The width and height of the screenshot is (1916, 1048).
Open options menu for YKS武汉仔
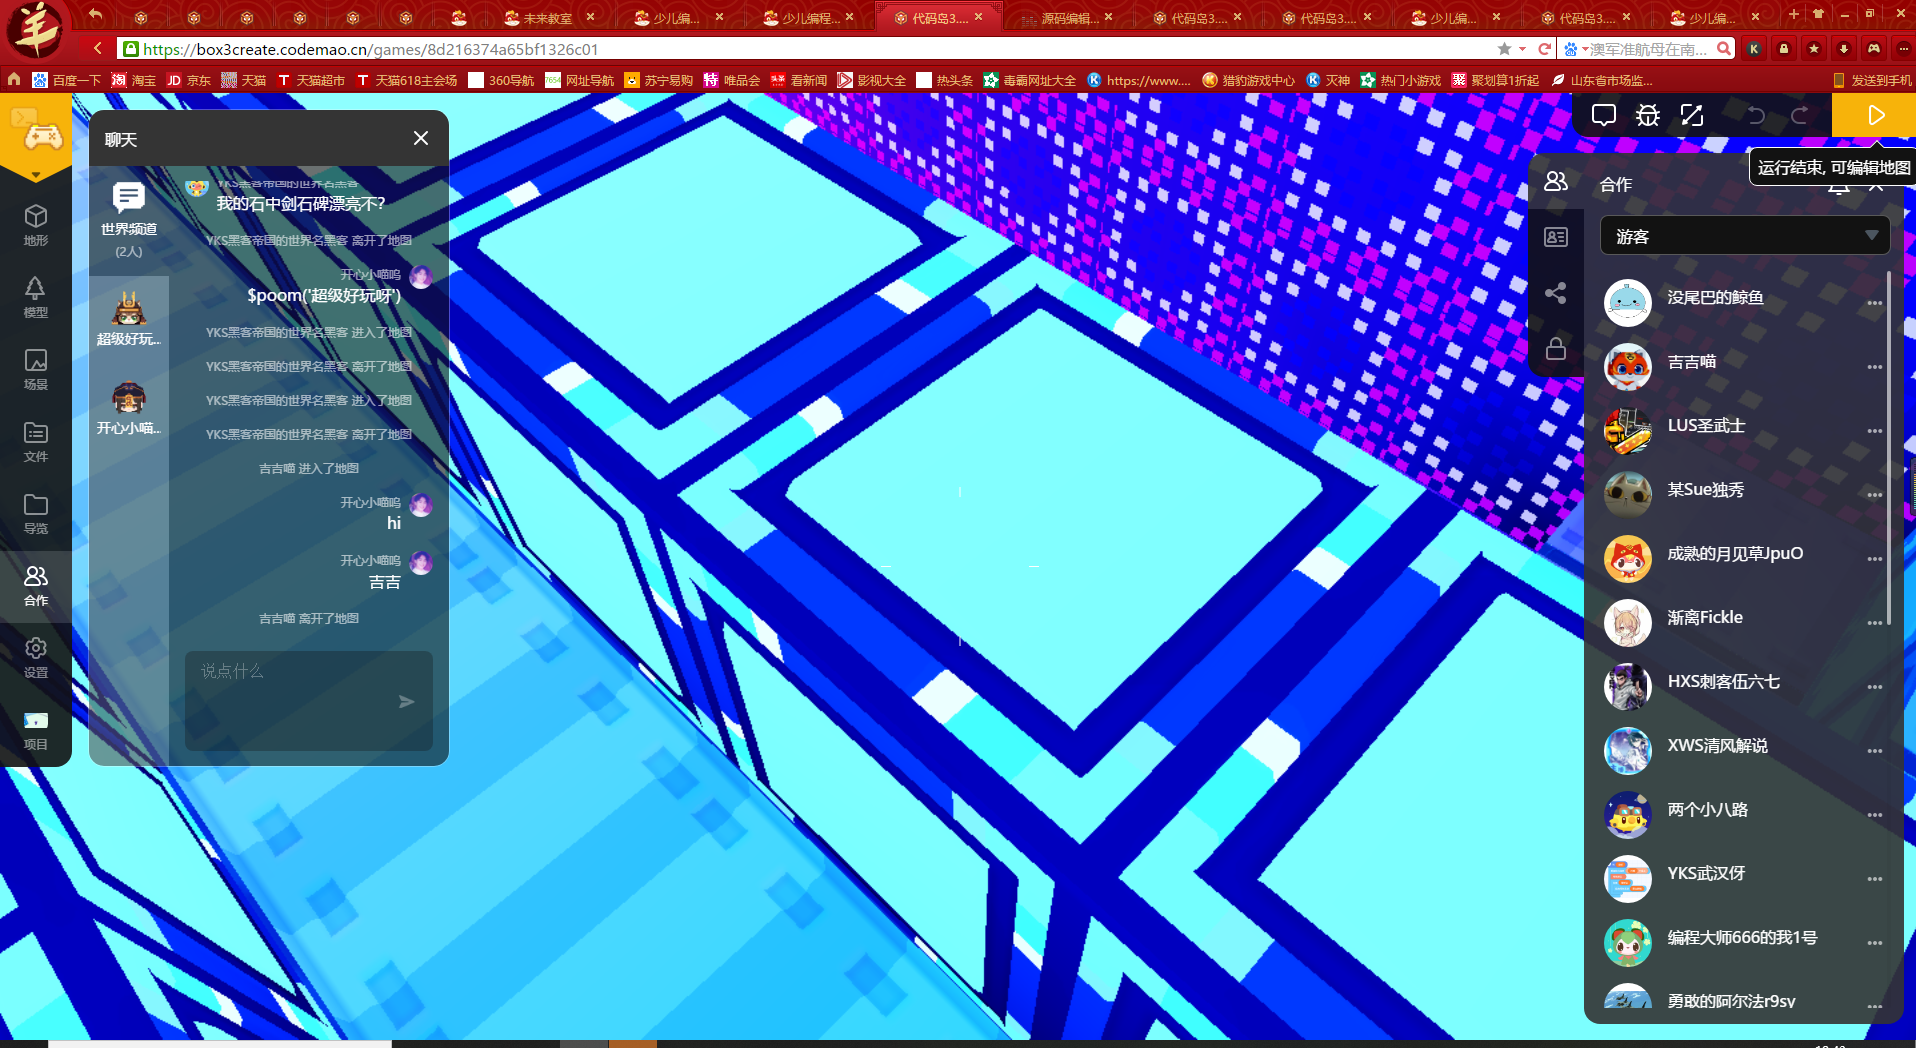[1874, 879]
